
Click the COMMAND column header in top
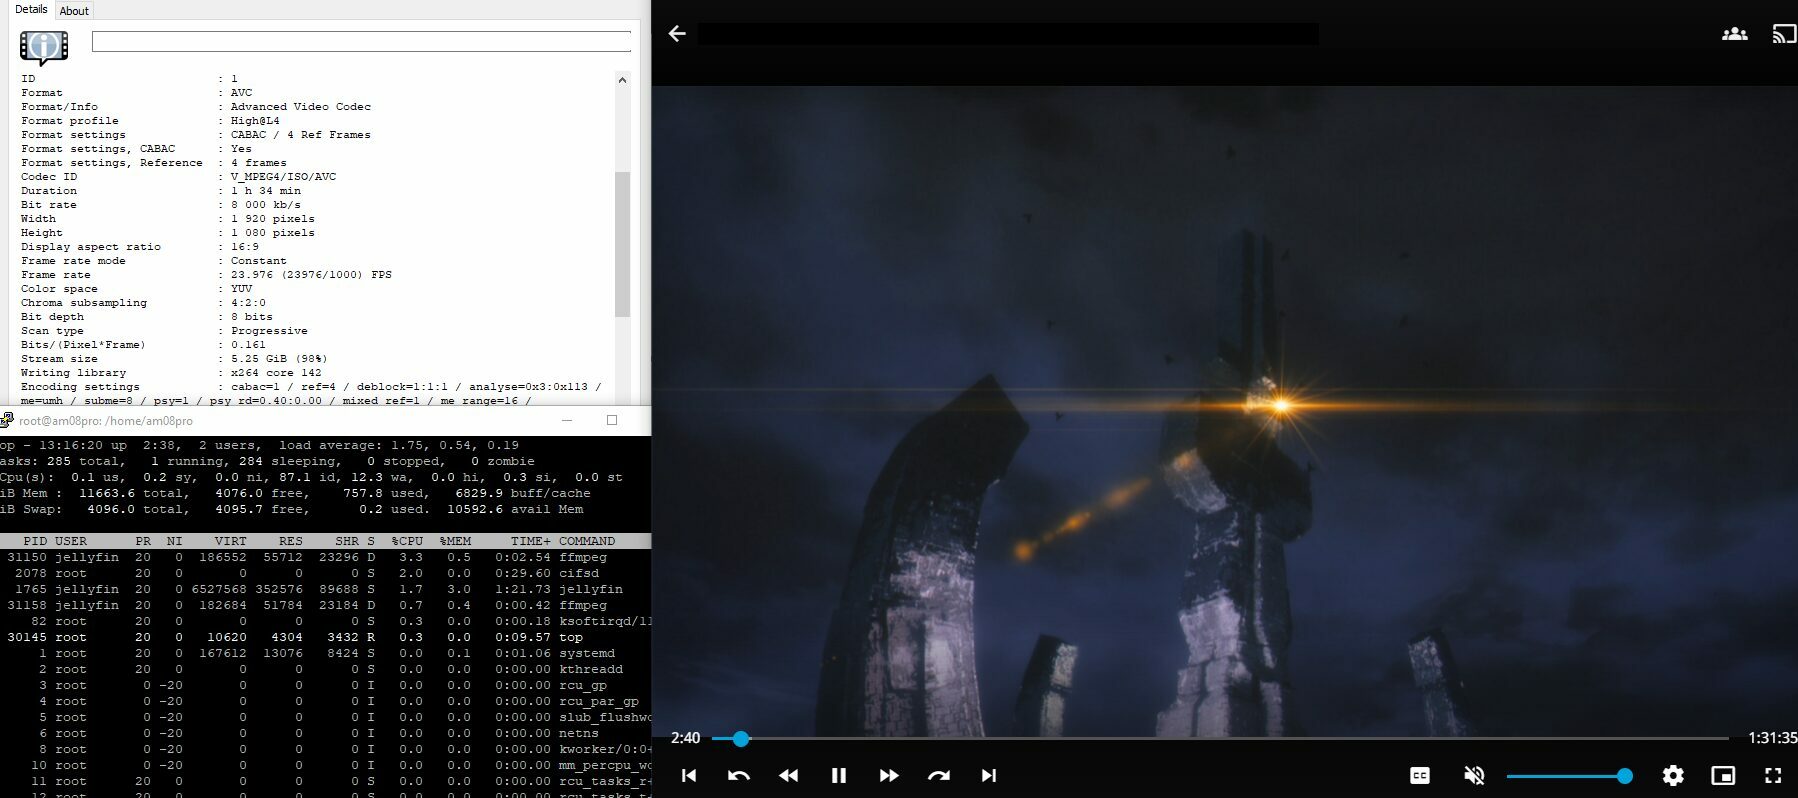[587, 541]
